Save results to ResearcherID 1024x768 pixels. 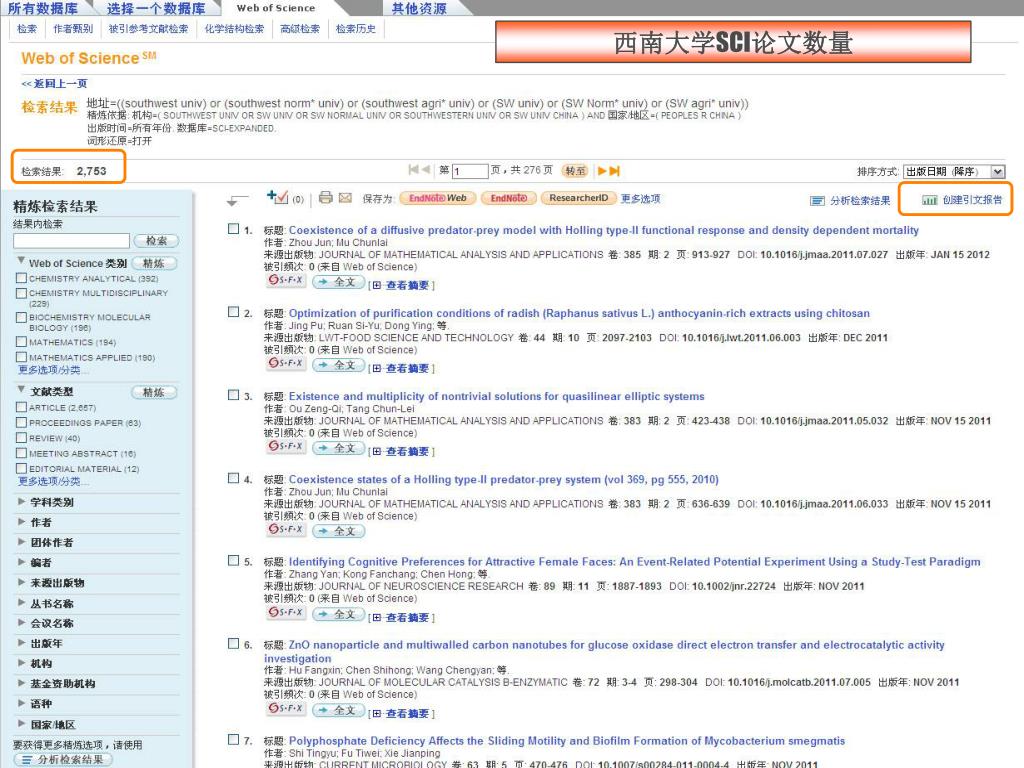579,198
